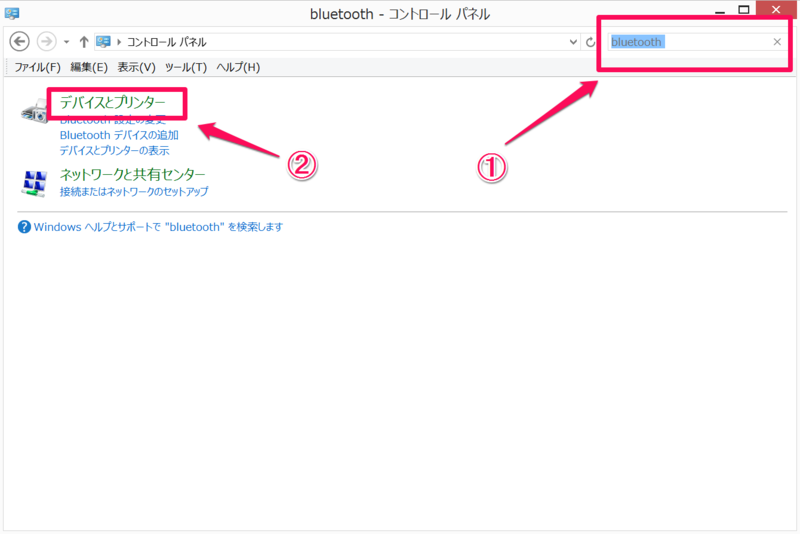Viewport: 800px width, 534px height.
Task: Minimize the コントロール パネル window
Action: (x=720, y=10)
